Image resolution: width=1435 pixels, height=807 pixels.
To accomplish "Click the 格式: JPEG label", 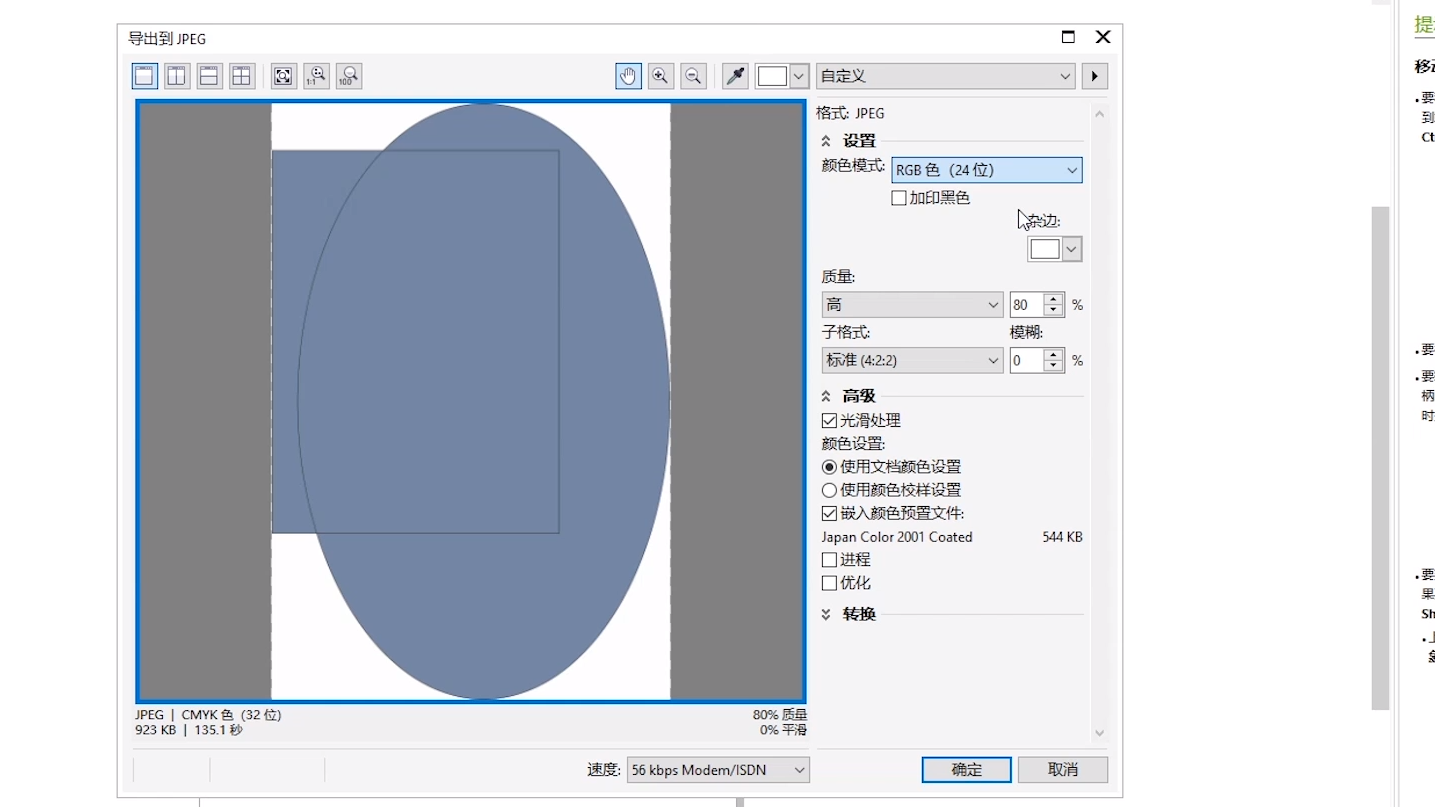I will click(x=850, y=113).
